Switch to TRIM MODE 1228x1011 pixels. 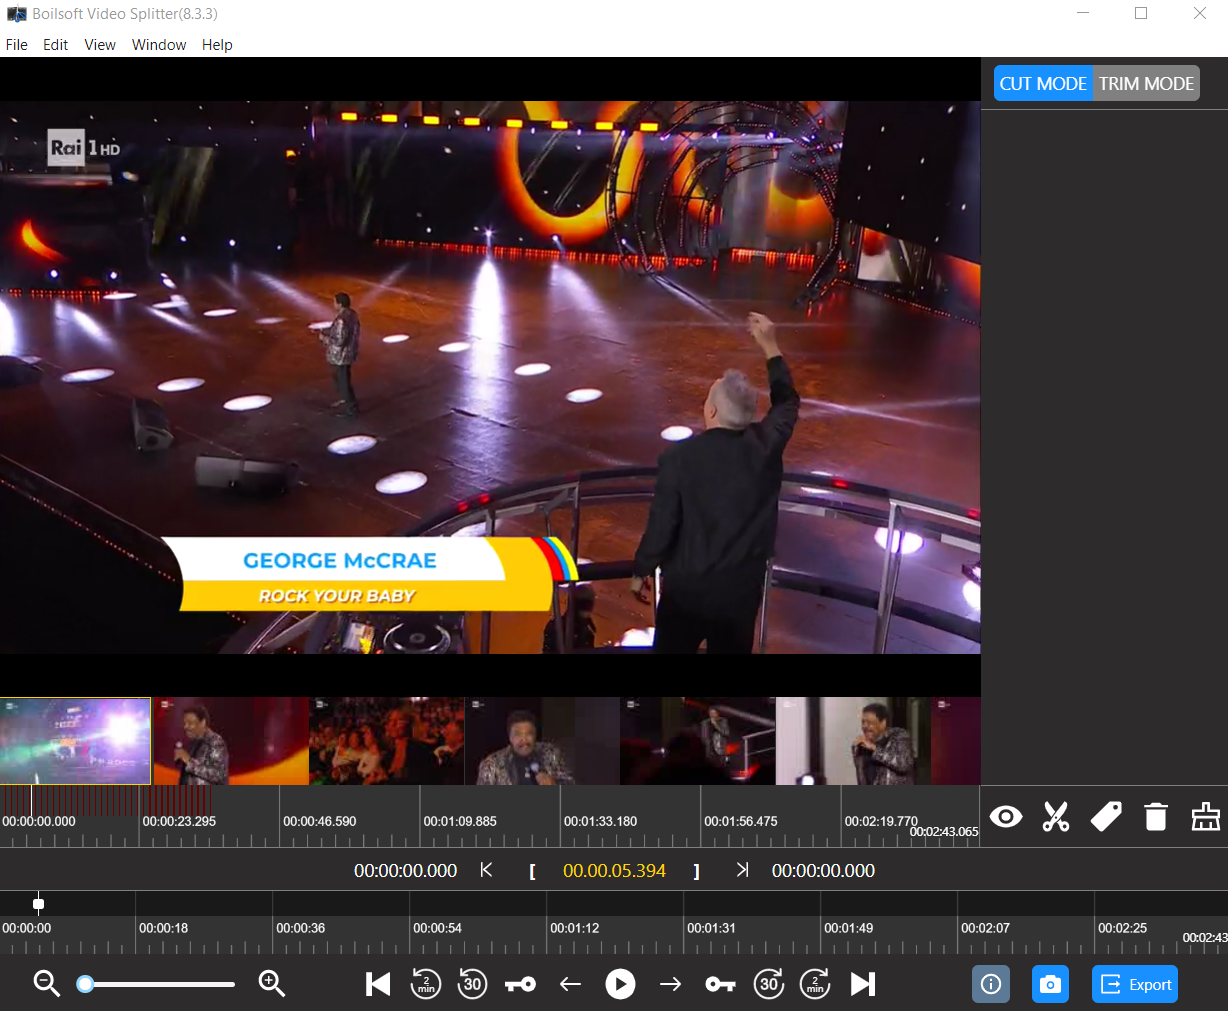pyautogui.click(x=1146, y=84)
